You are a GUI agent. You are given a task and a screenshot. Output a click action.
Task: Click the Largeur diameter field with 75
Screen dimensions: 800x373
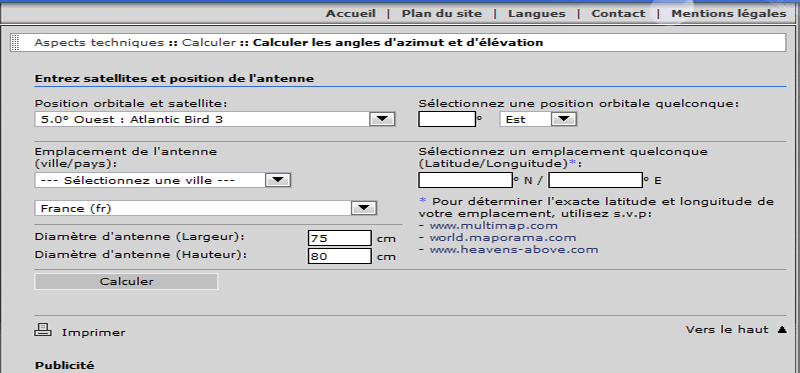coord(340,238)
